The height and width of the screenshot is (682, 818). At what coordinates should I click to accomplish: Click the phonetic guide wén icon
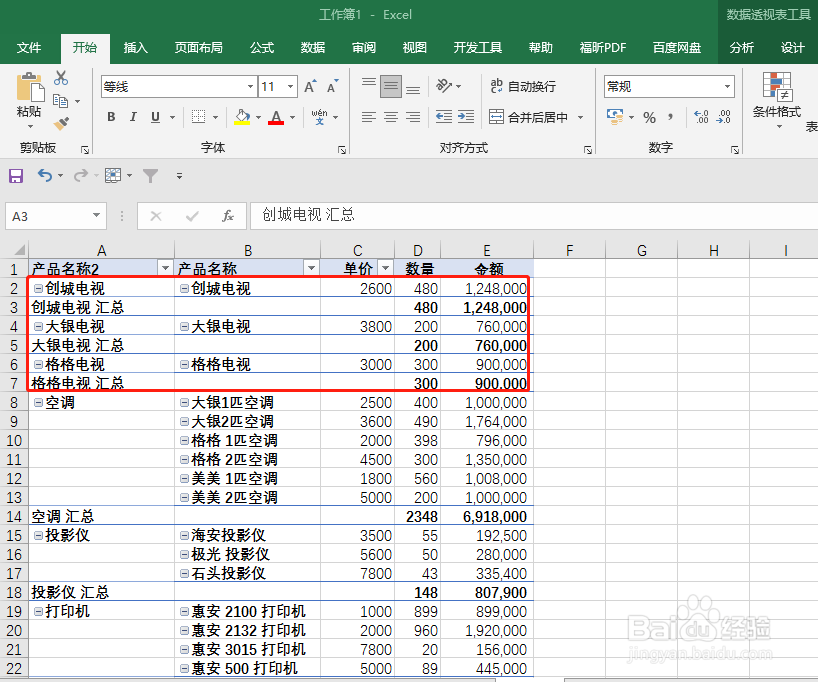click(x=319, y=117)
